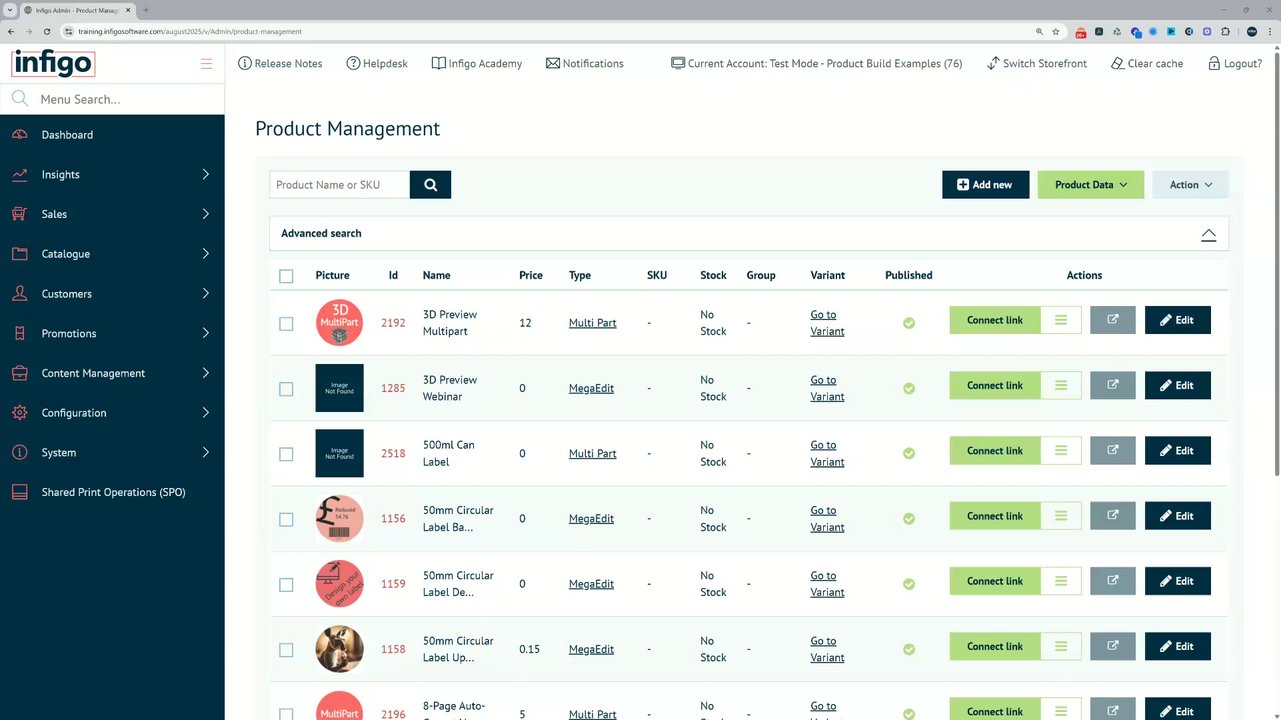Focus the Product Name or SKU field
The width and height of the screenshot is (1281, 720).
[x=339, y=184]
